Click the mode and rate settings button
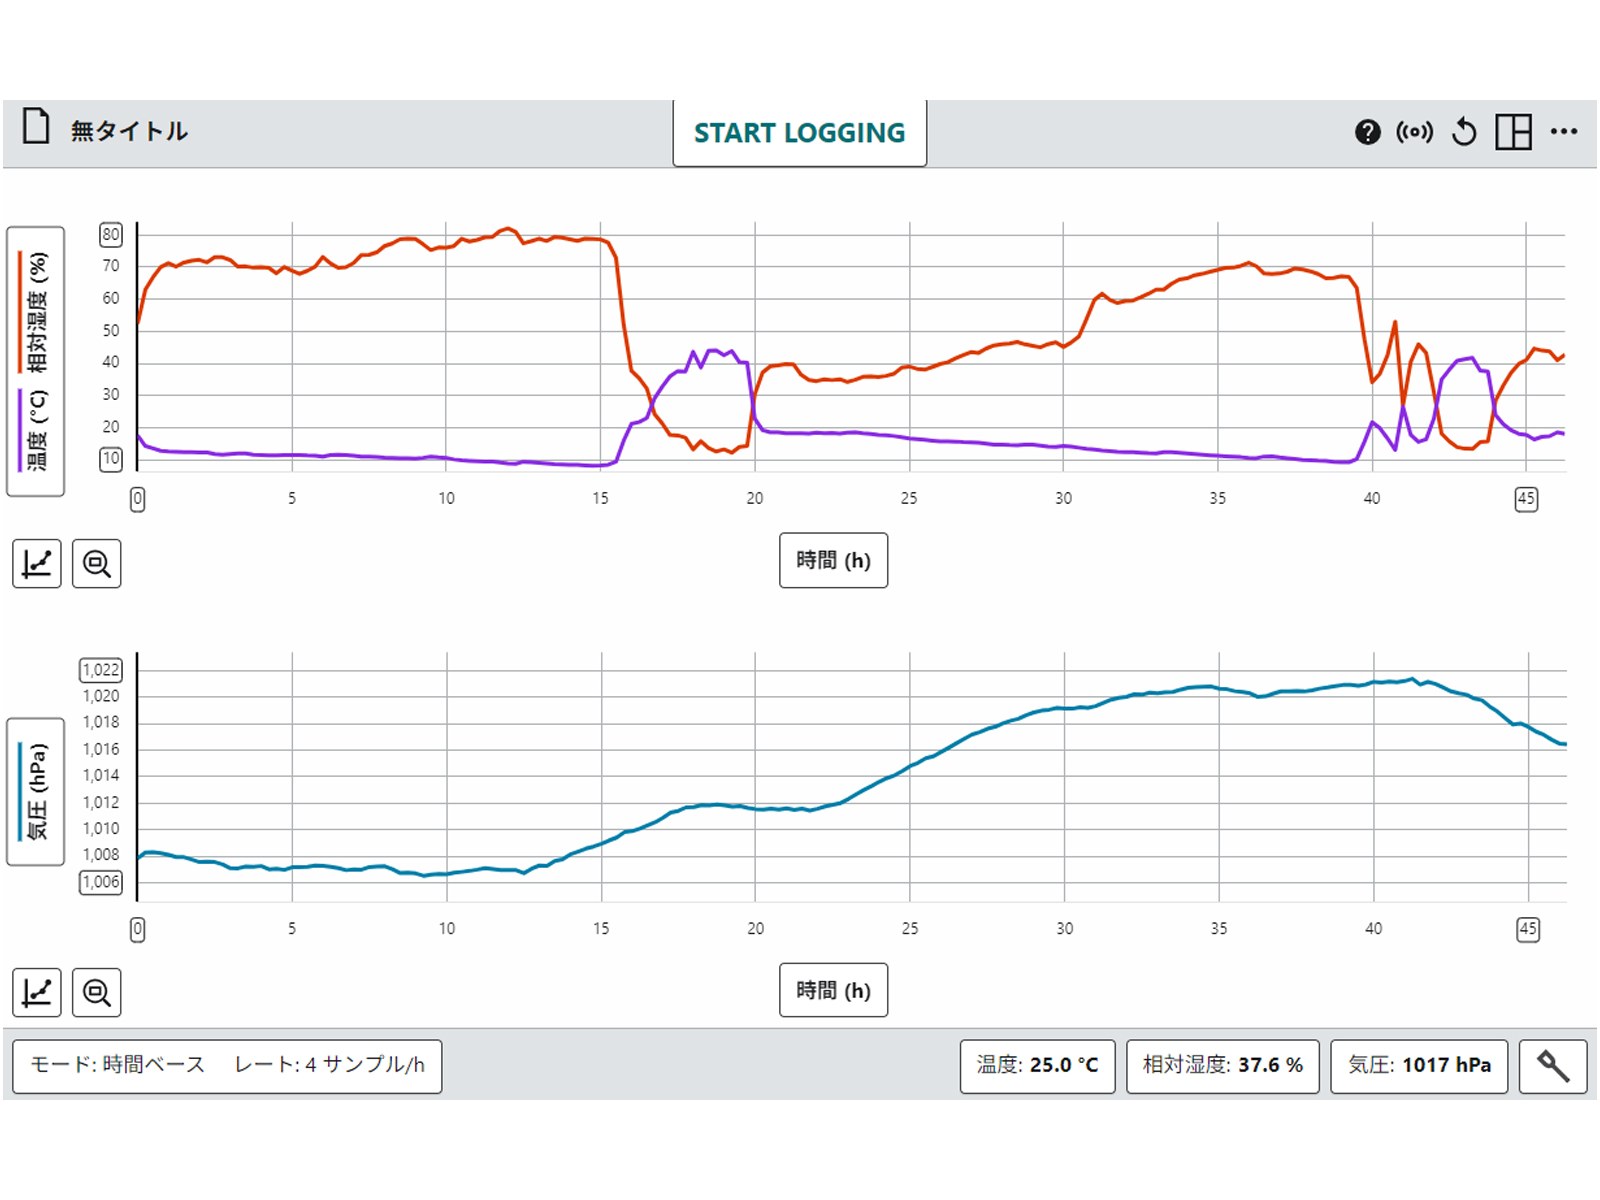The height and width of the screenshot is (1200, 1600). coord(227,1066)
